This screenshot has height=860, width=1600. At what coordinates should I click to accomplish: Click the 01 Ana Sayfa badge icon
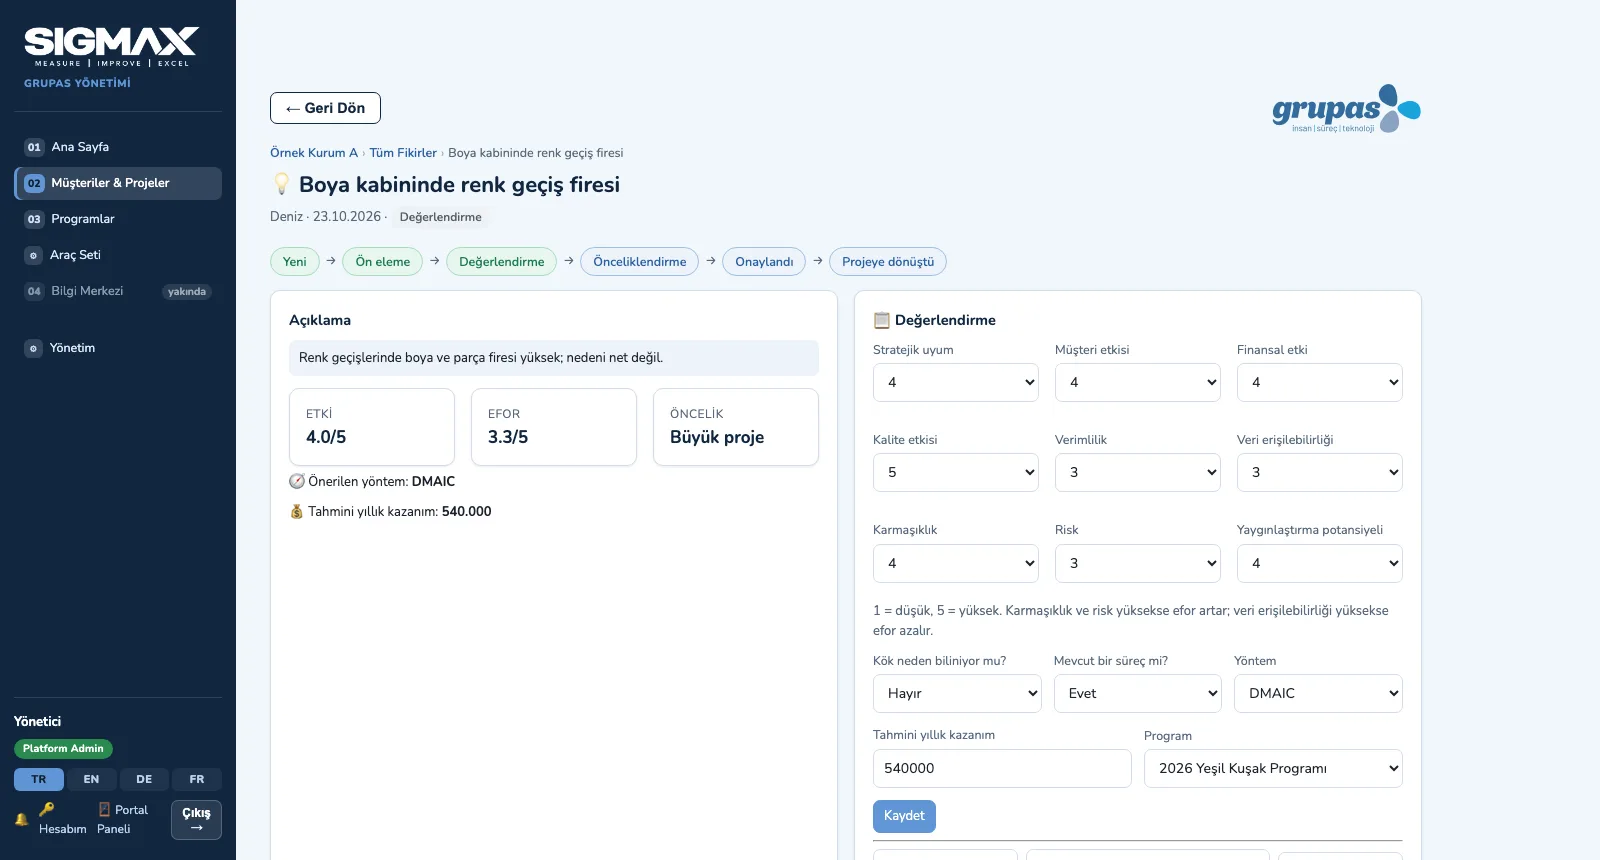tap(34, 147)
